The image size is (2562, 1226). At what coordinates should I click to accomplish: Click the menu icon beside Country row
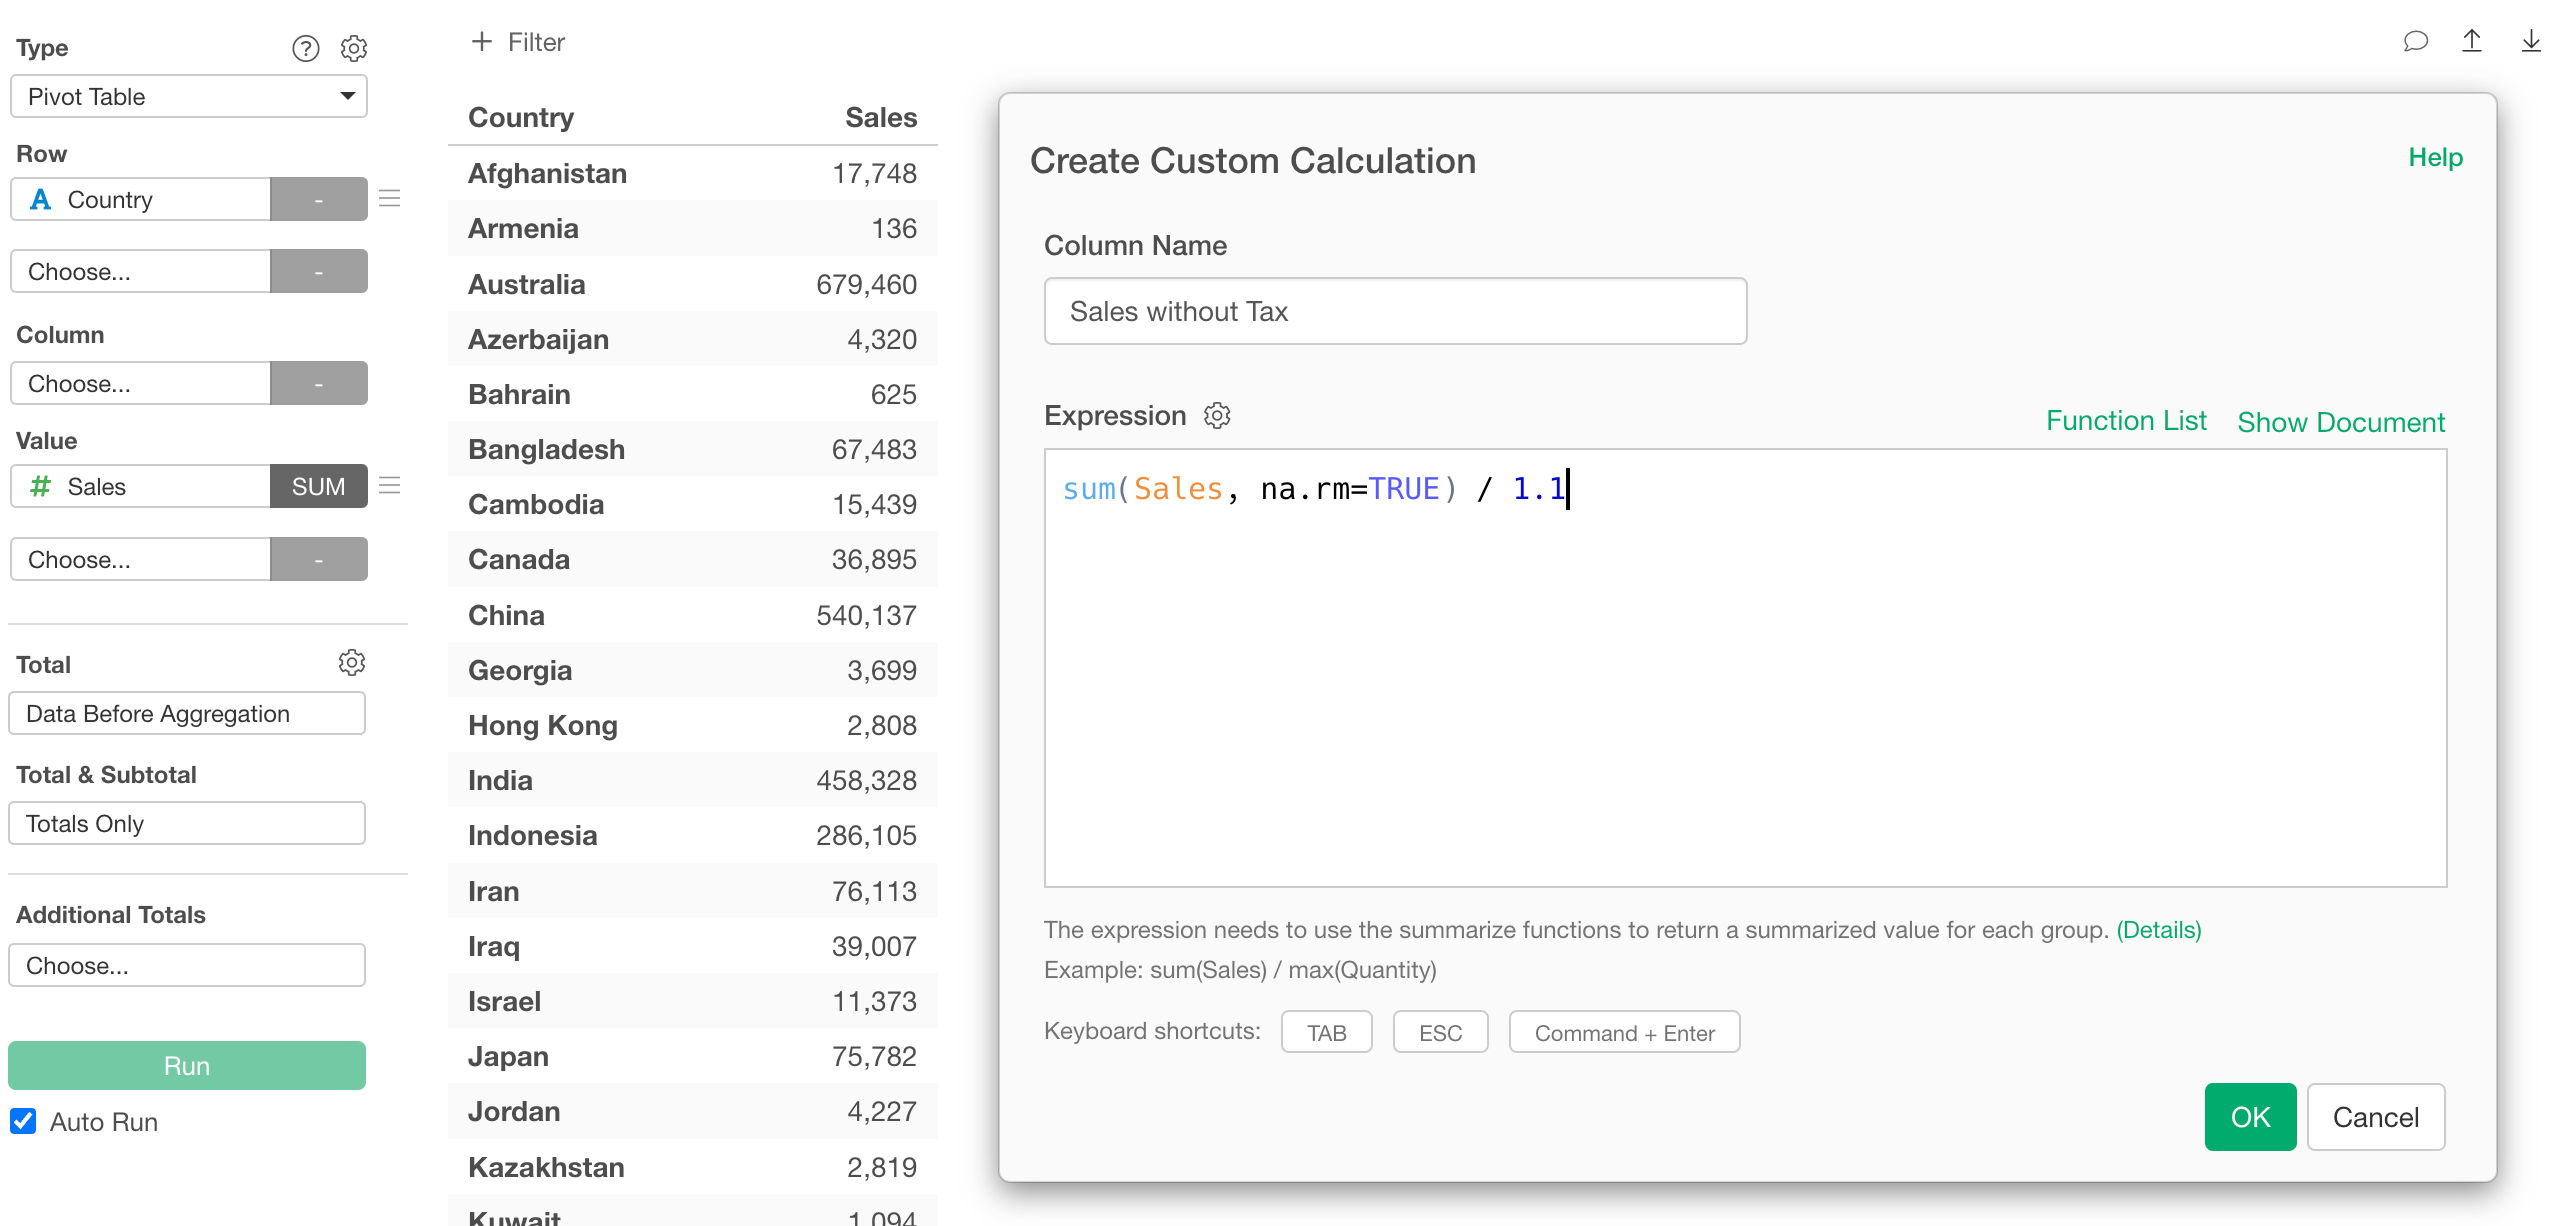pyautogui.click(x=390, y=199)
